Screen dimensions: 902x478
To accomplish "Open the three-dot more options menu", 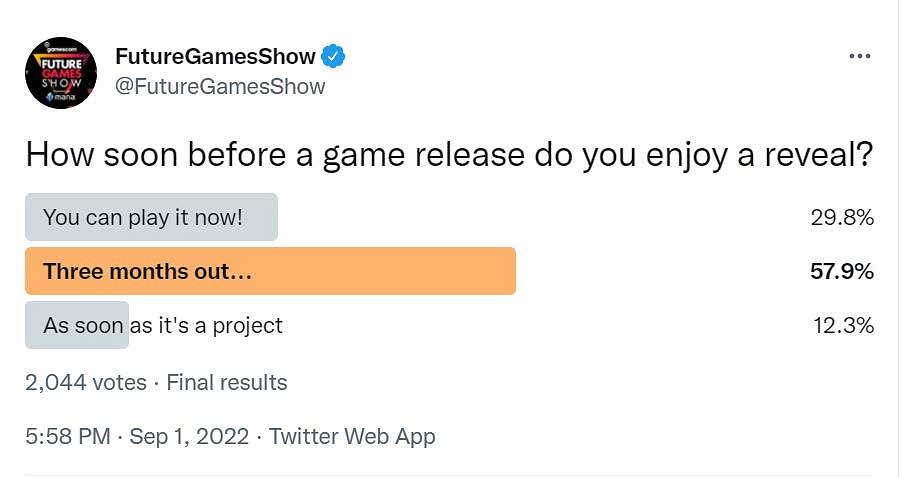I will (x=859, y=56).
